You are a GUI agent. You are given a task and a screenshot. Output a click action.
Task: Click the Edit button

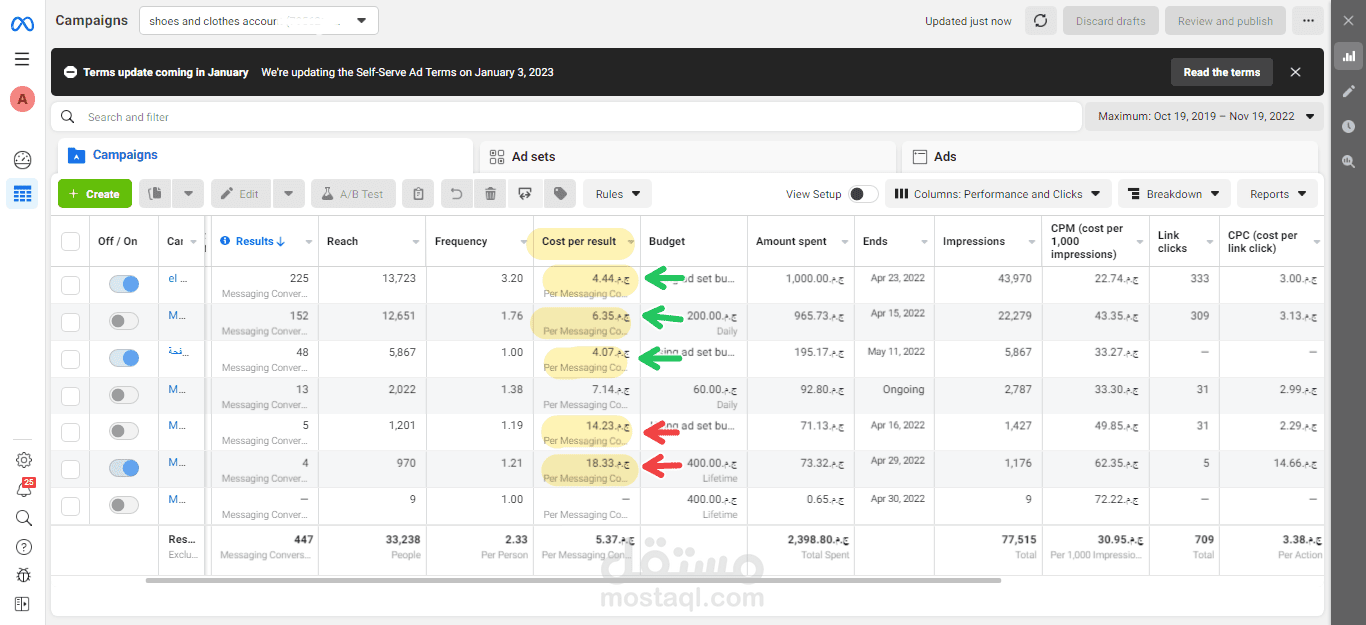point(241,194)
